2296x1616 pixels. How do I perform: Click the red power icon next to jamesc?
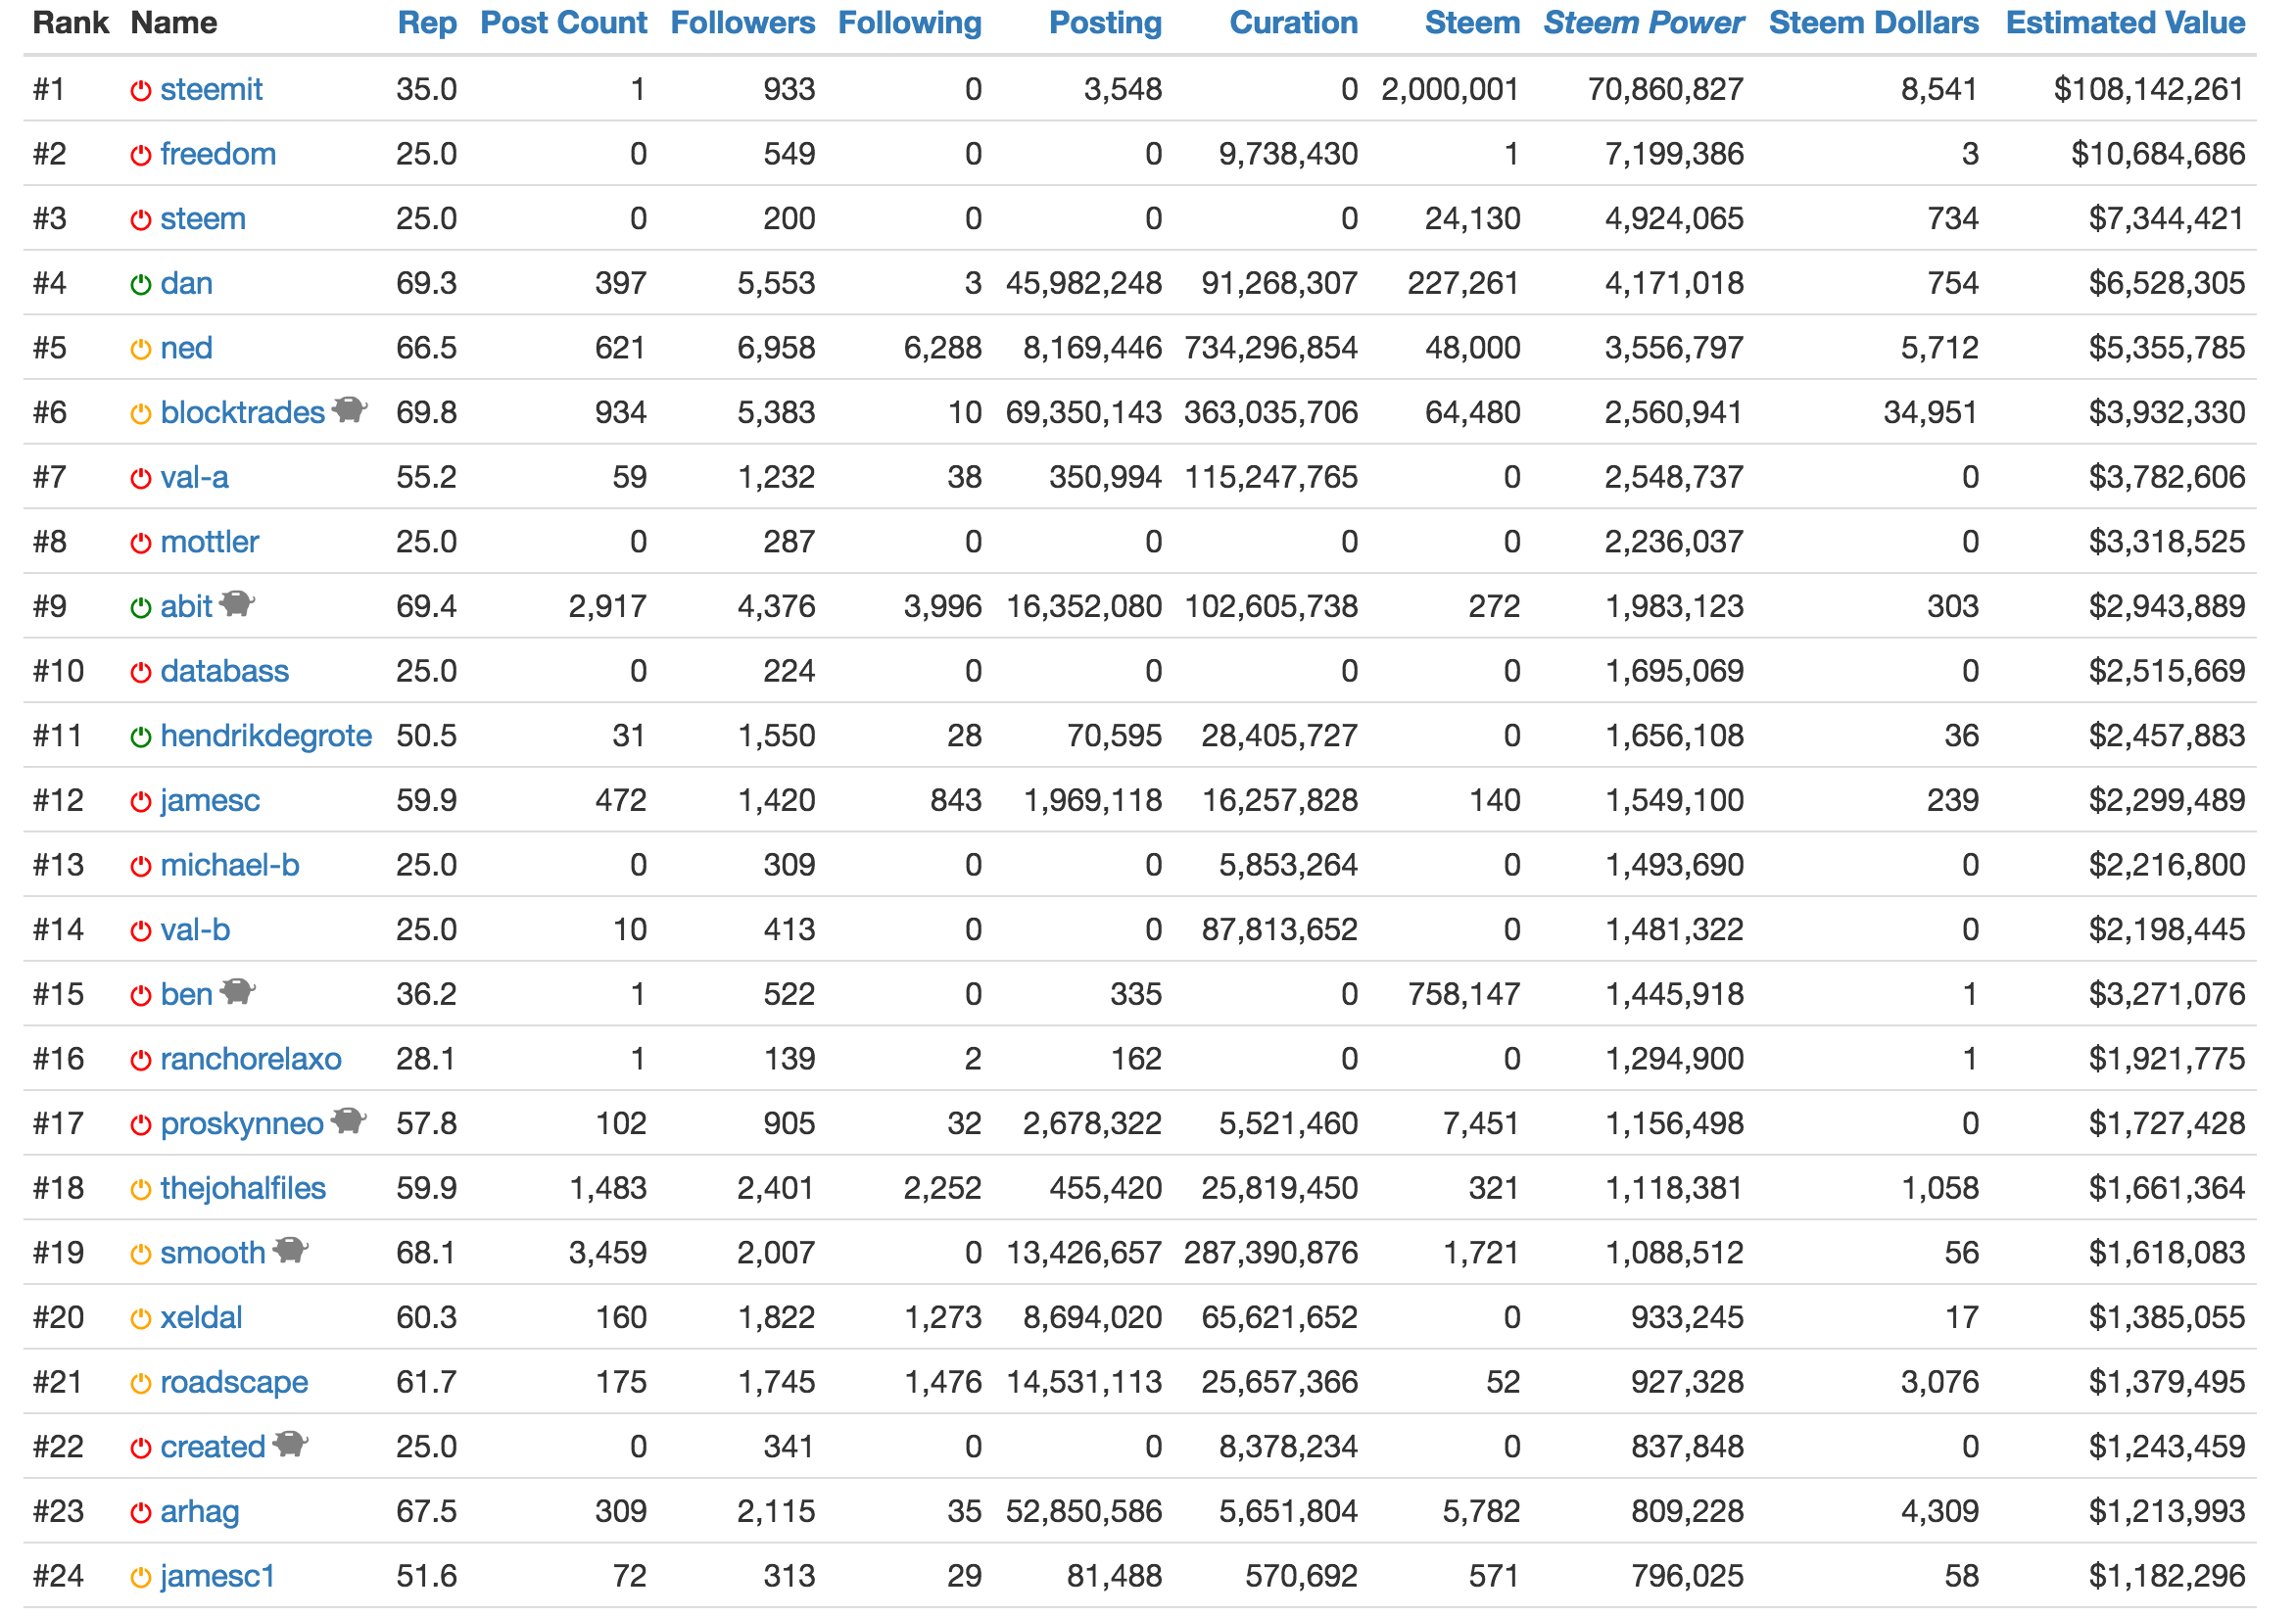(141, 802)
